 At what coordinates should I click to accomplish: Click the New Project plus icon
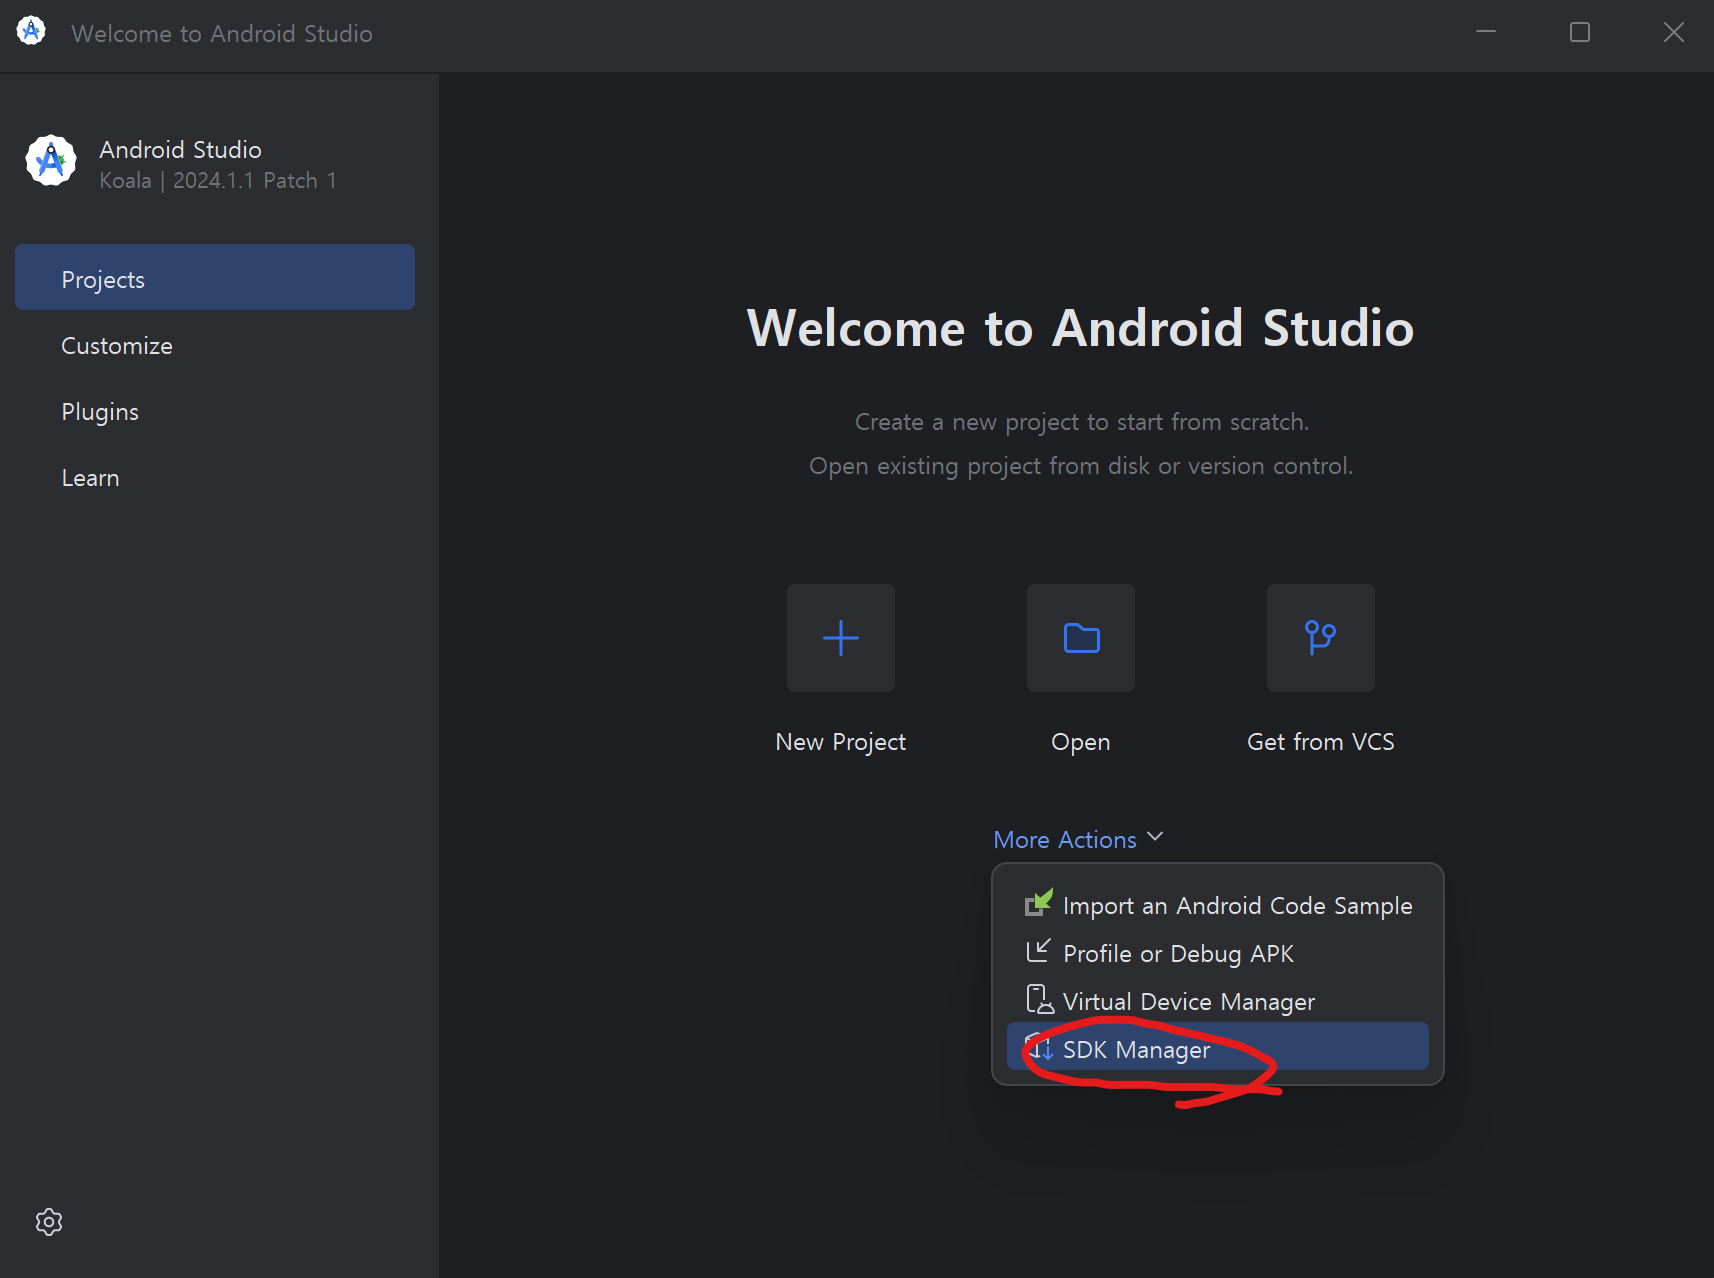tap(841, 638)
